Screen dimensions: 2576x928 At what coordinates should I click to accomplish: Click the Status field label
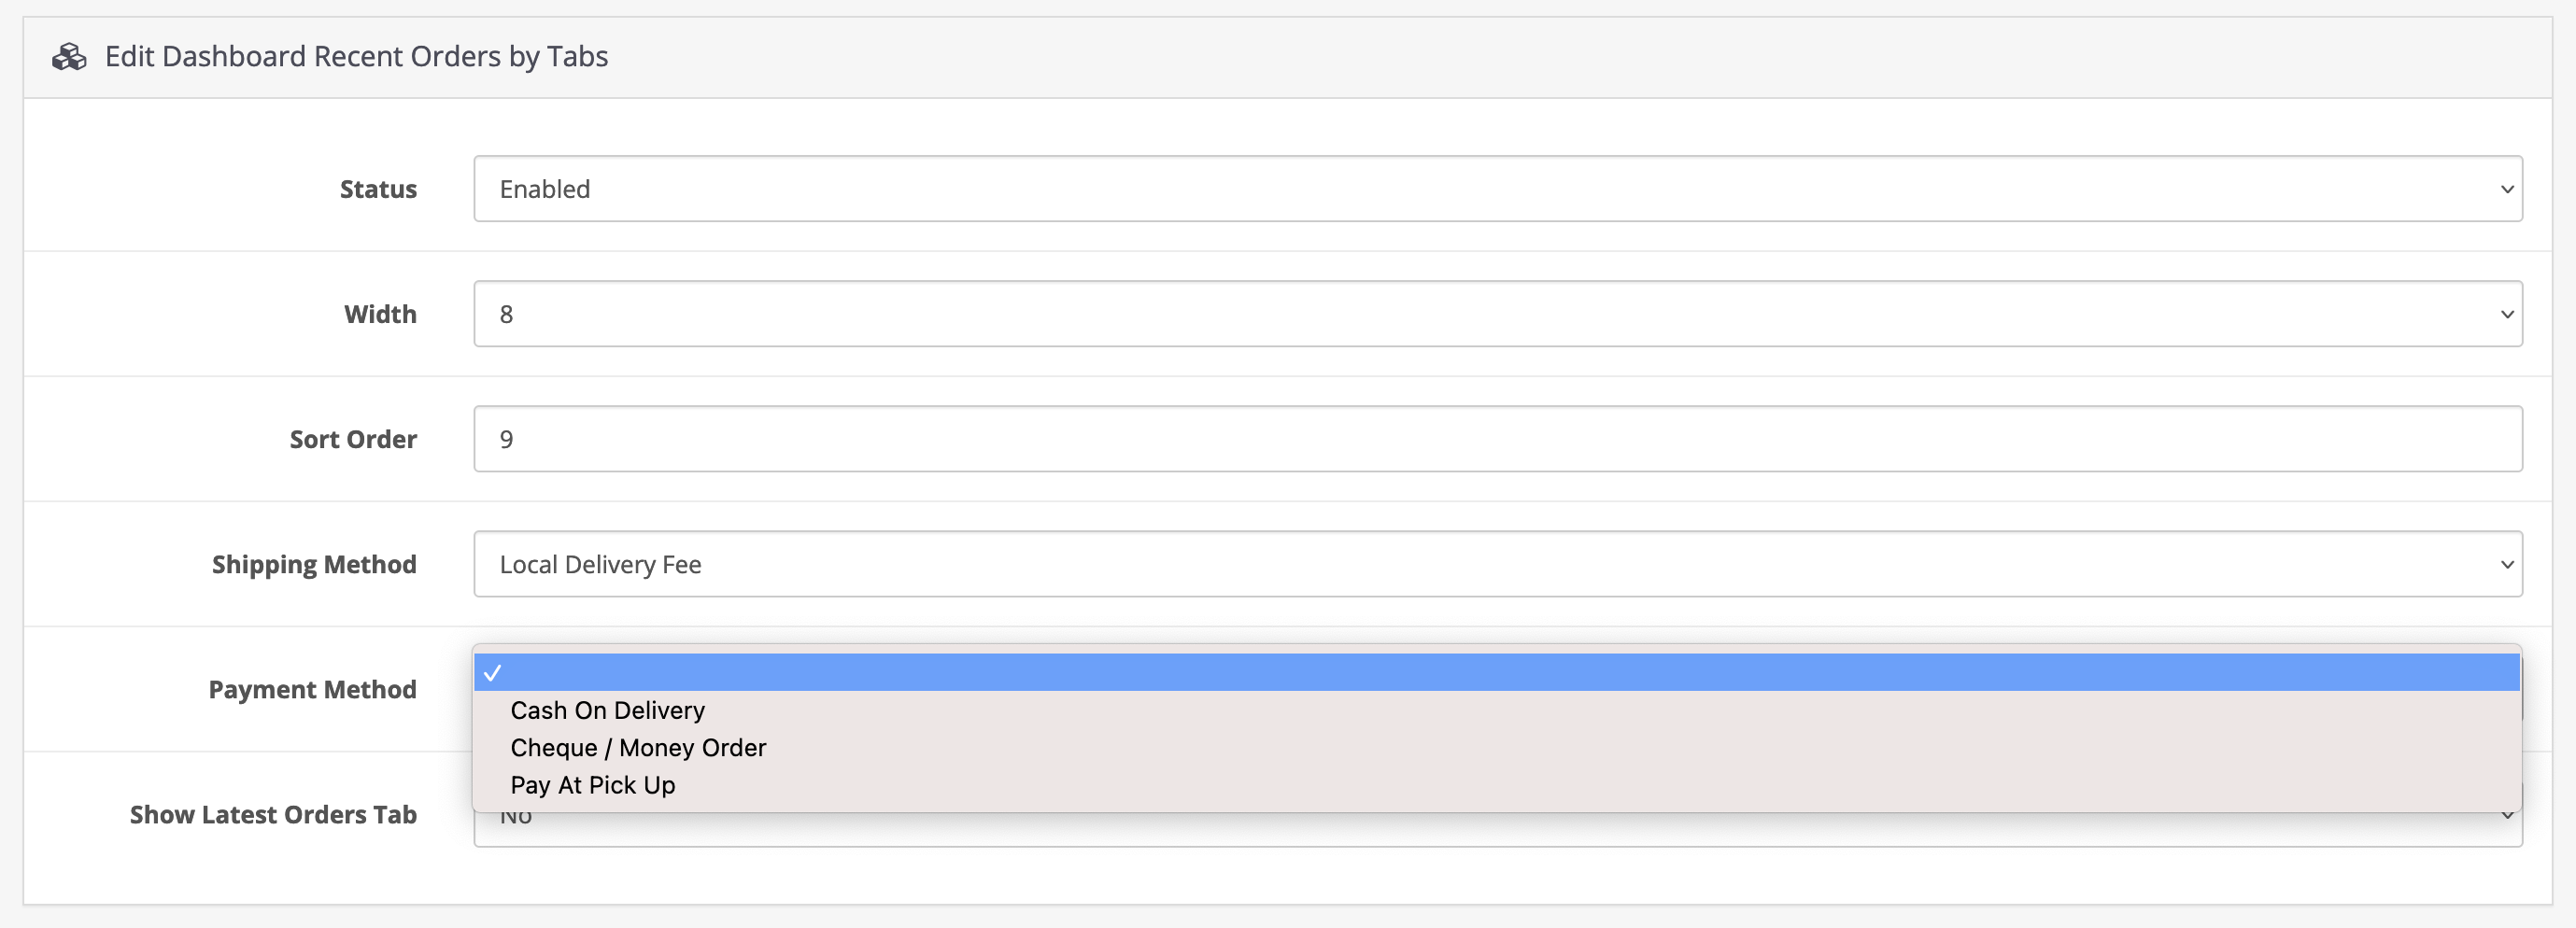[378, 189]
